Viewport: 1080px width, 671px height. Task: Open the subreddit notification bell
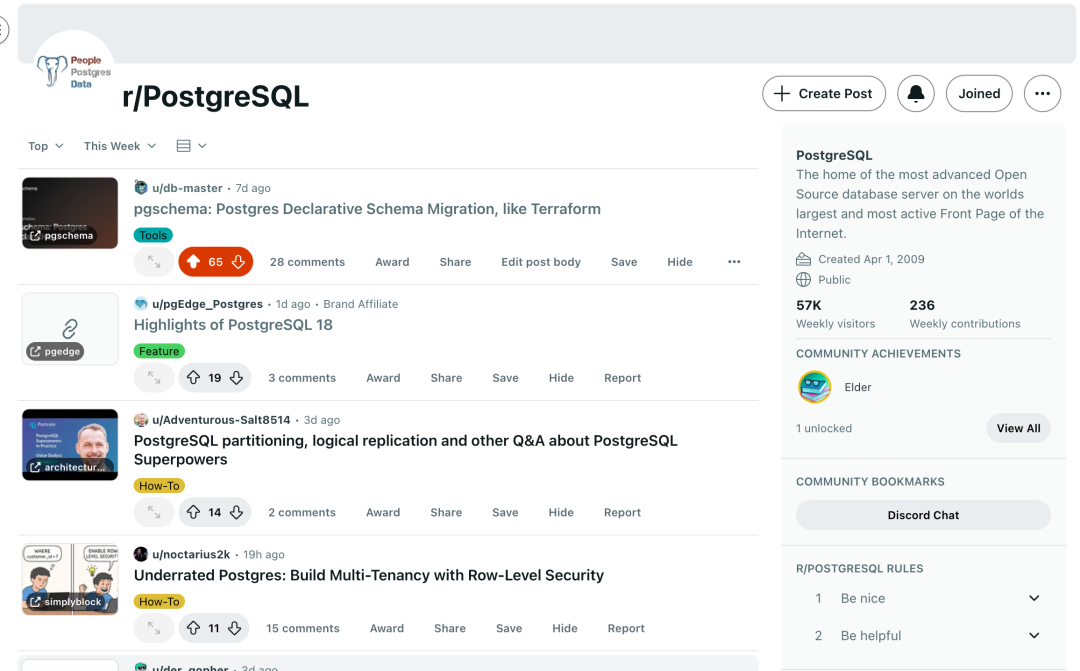(x=915, y=94)
